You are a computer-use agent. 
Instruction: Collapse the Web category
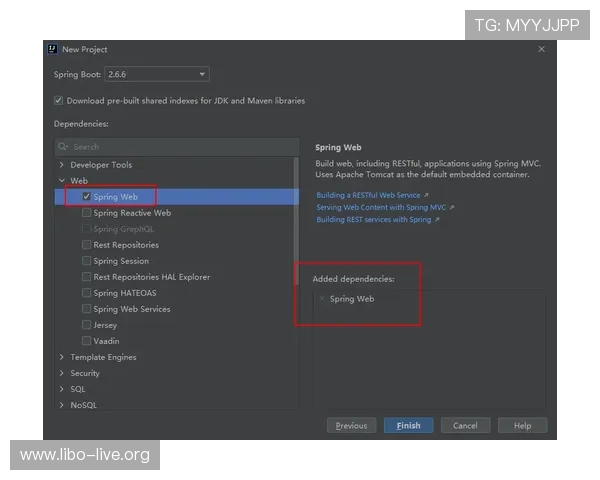[x=62, y=181]
